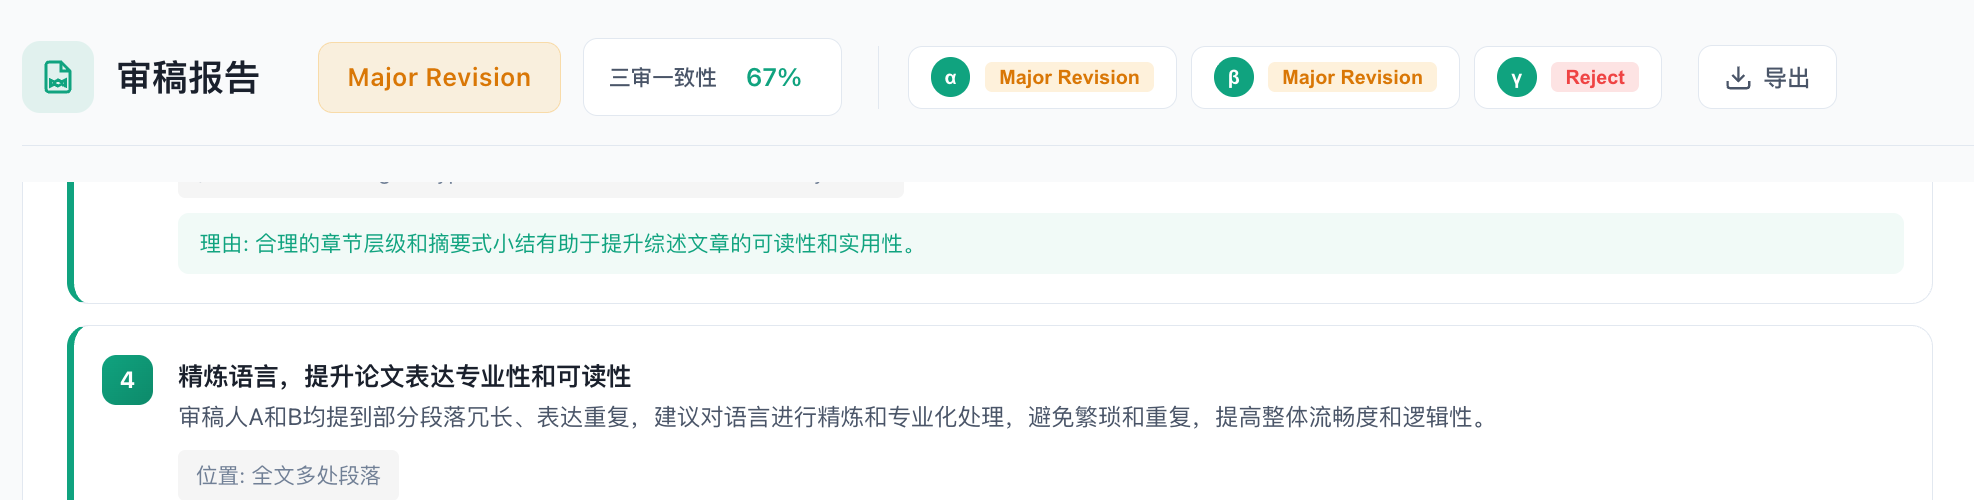Open reviewer β's Major Revision tag
Viewport: 1974px width, 500px height.
click(x=1352, y=77)
